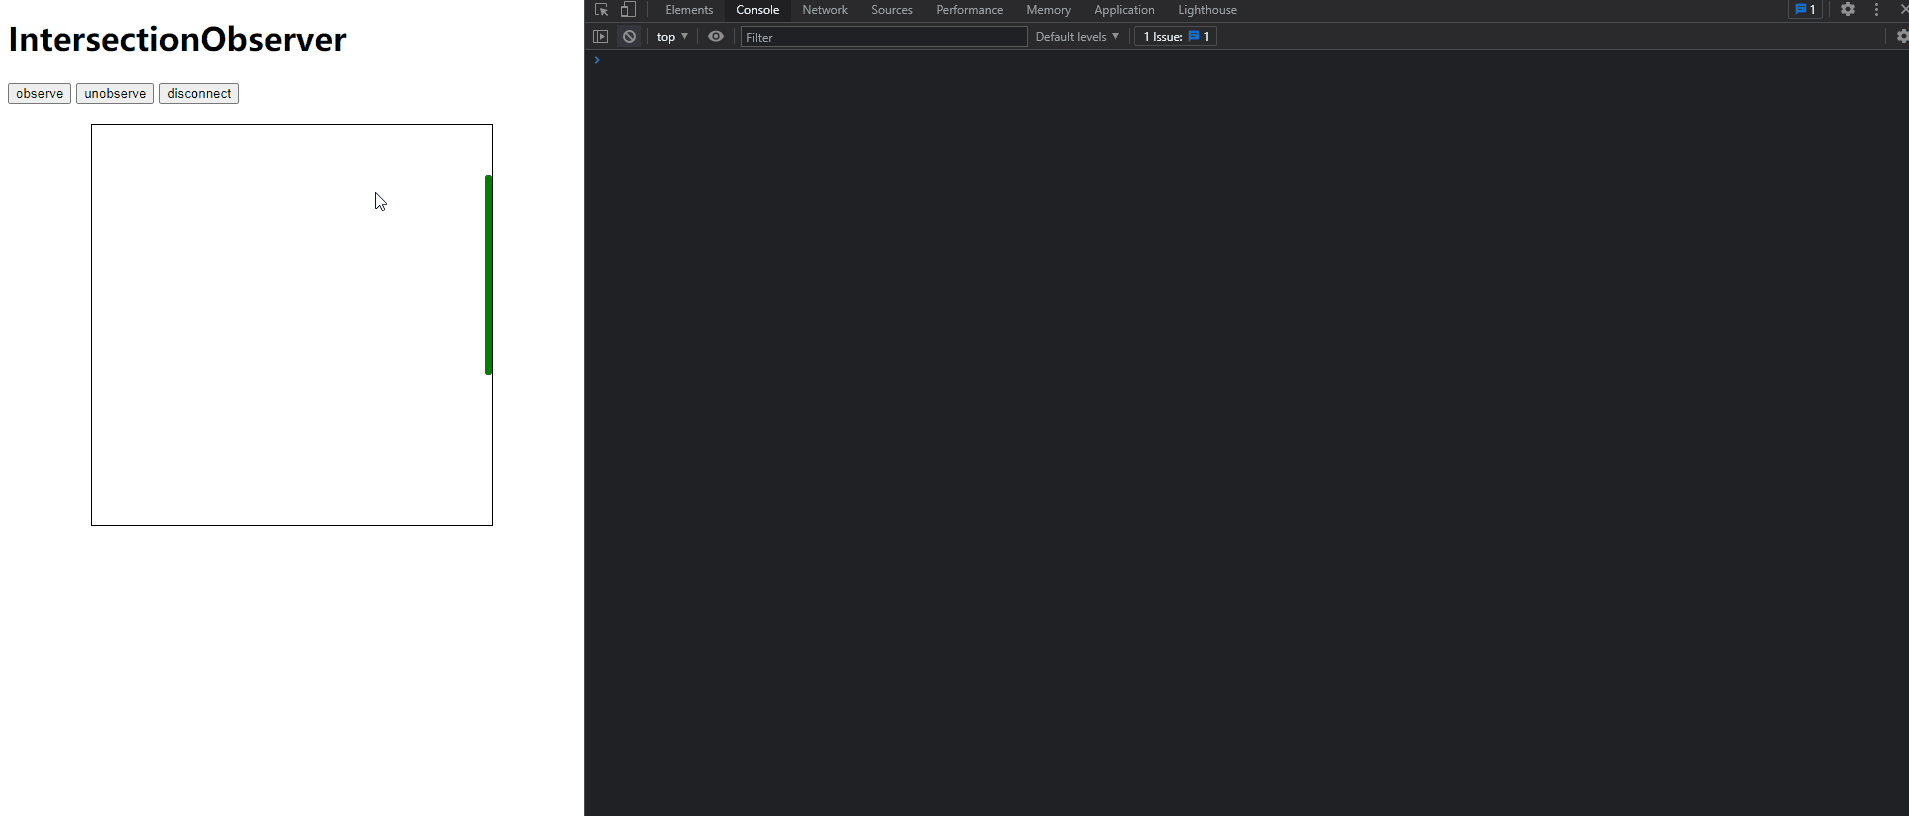Screen dimensions: 1909x816
Task: Click the unobserve button
Action: coord(115,94)
